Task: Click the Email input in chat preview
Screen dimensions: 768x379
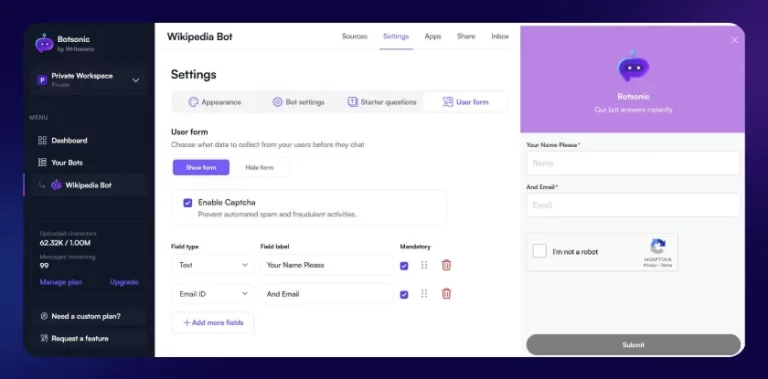Action: (633, 205)
